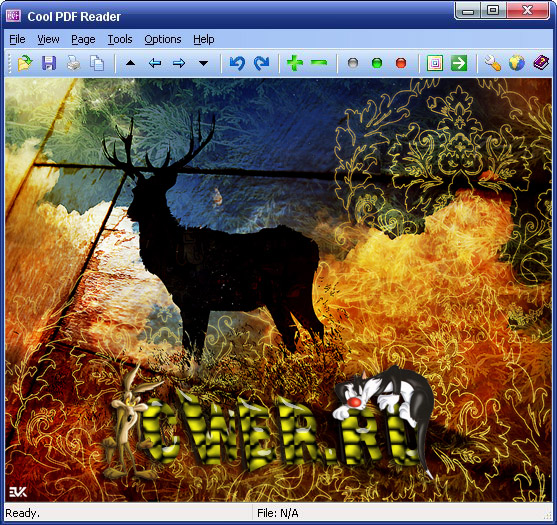Click the Save floppy disk icon

tap(49, 64)
